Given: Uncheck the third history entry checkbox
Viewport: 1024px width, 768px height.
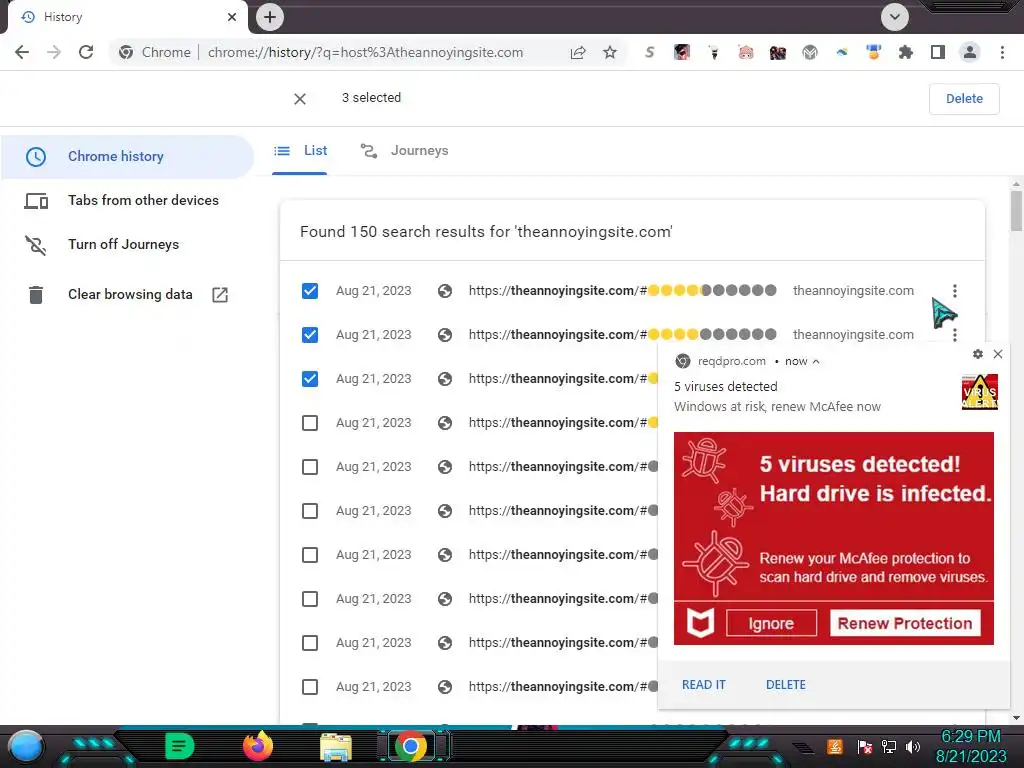Looking at the screenshot, I should point(310,379).
